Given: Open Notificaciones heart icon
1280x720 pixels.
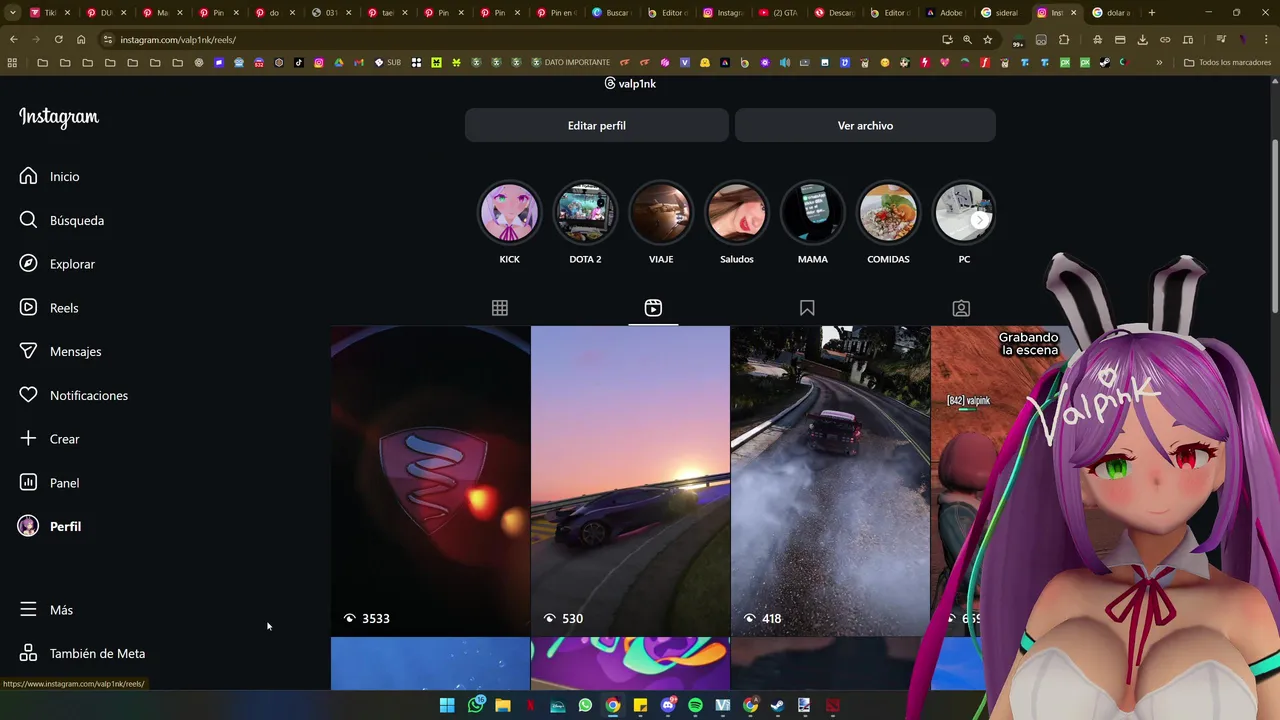Looking at the screenshot, I should point(28,395).
